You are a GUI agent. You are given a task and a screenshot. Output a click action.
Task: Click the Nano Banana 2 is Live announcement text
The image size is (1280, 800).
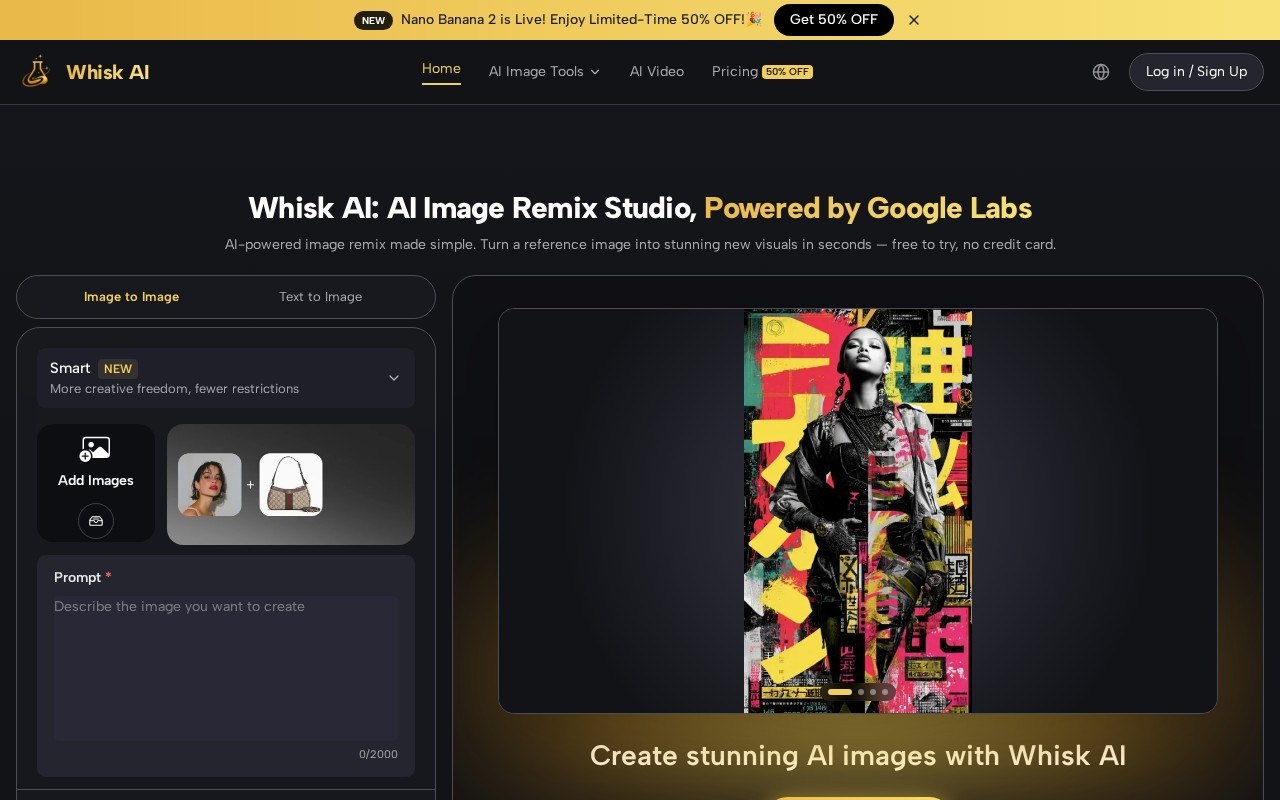[581, 20]
